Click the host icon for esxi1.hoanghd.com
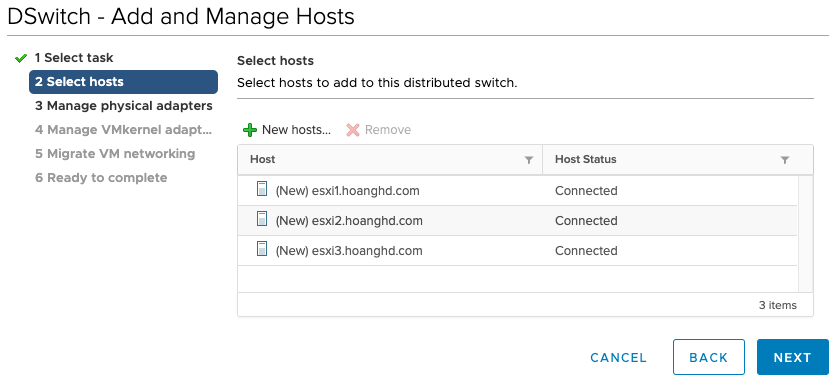Image resolution: width=835 pixels, height=385 pixels. [262, 189]
